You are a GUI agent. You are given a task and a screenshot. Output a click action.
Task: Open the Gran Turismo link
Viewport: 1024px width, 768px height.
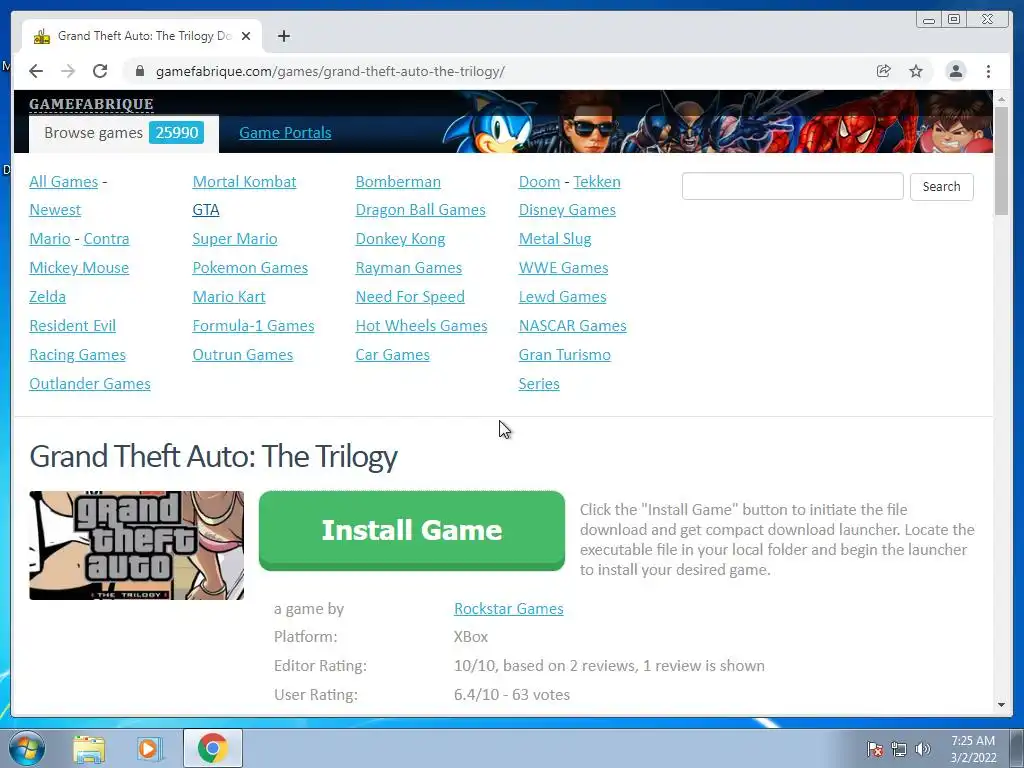click(x=565, y=355)
